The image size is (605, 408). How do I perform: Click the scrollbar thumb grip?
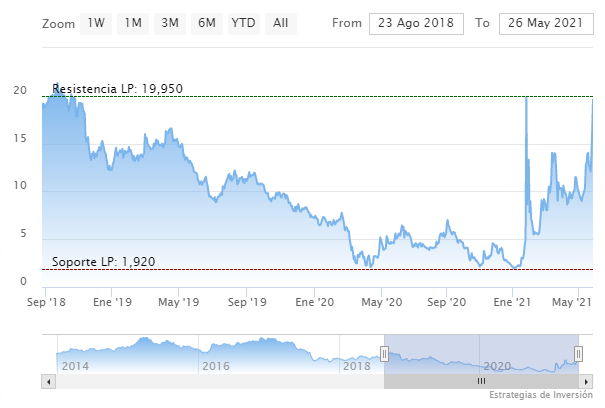point(481,381)
